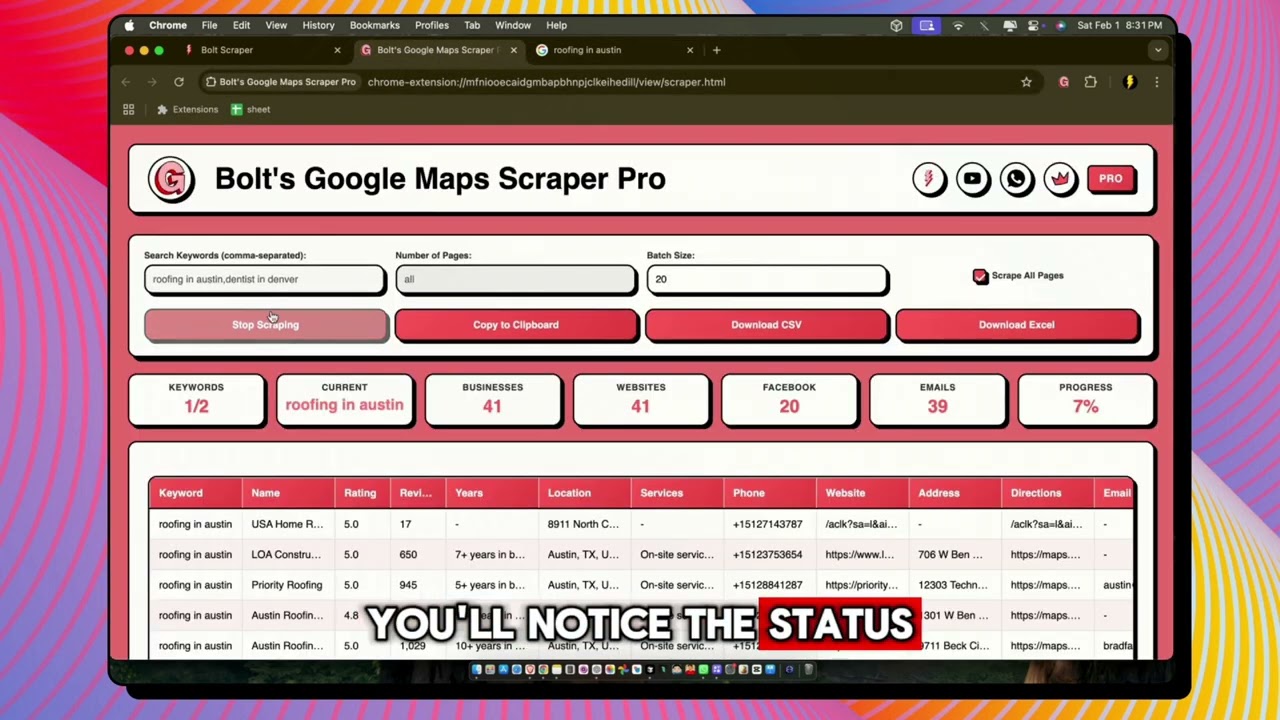Click the green sheet icon in the bookmarks bar
The height and width of the screenshot is (720, 1280).
tap(239, 109)
